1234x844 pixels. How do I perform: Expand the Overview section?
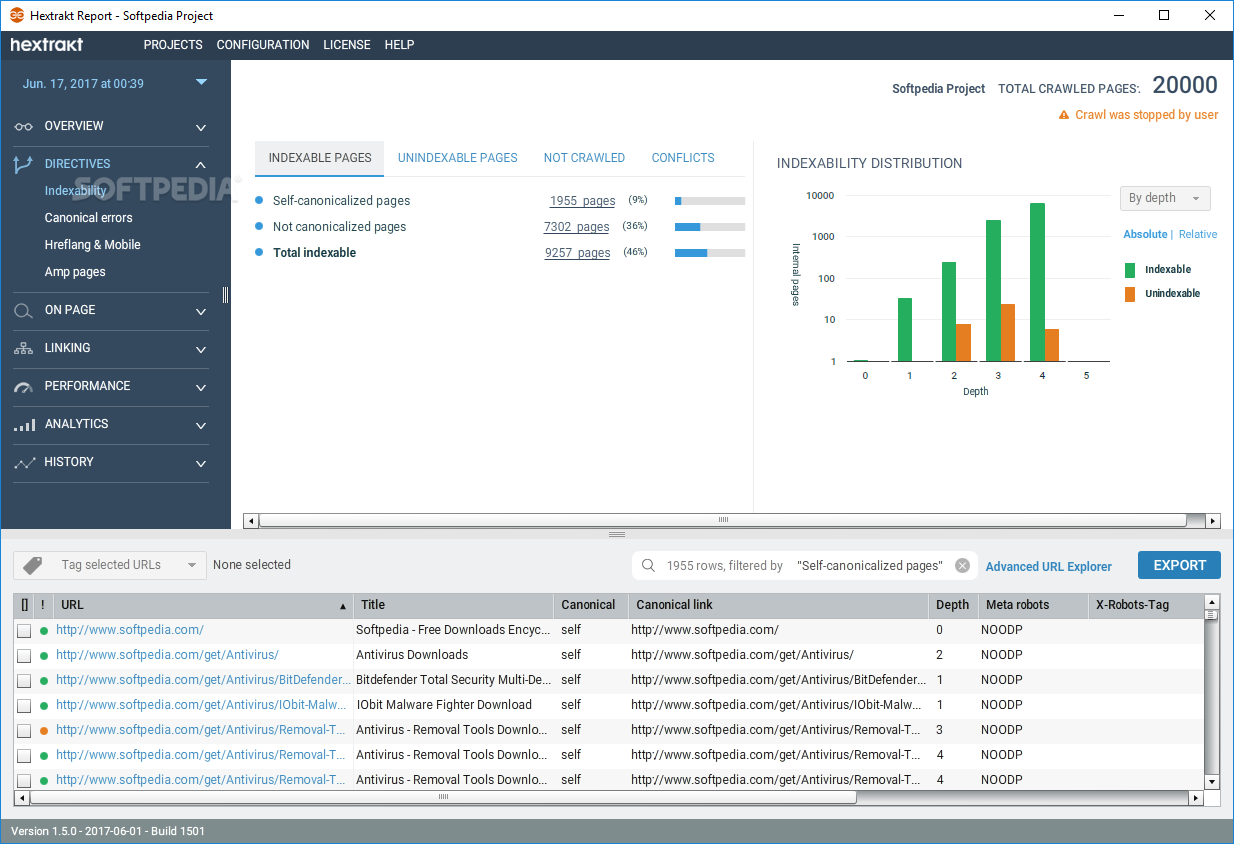click(201, 128)
